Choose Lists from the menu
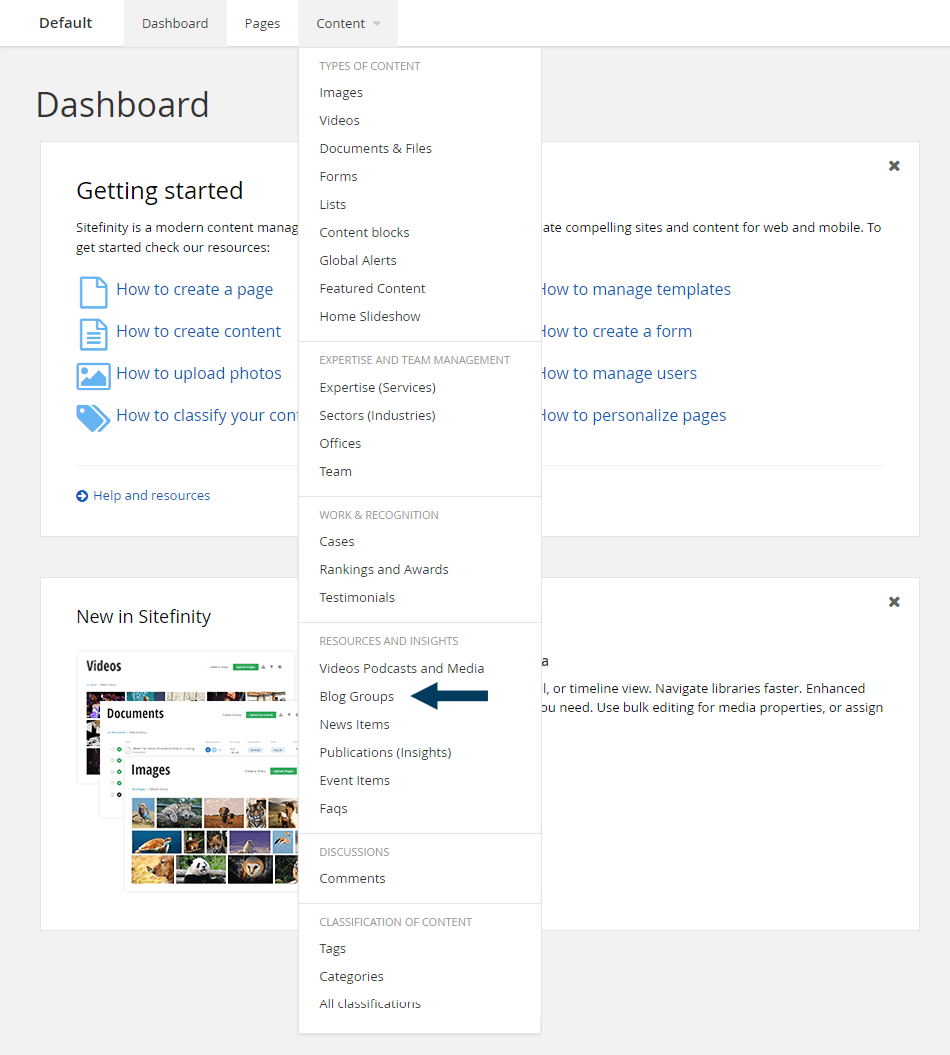Image resolution: width=950 pixels, height=1055 pixels. pos(332,205)
